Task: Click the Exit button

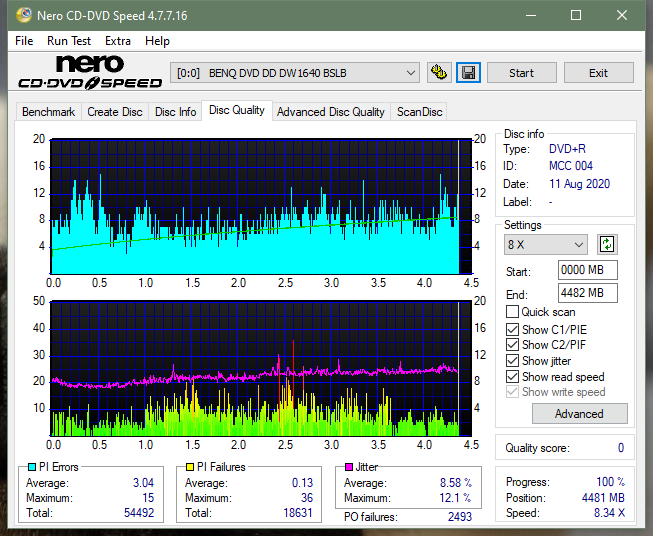Action: pos(598,73)
